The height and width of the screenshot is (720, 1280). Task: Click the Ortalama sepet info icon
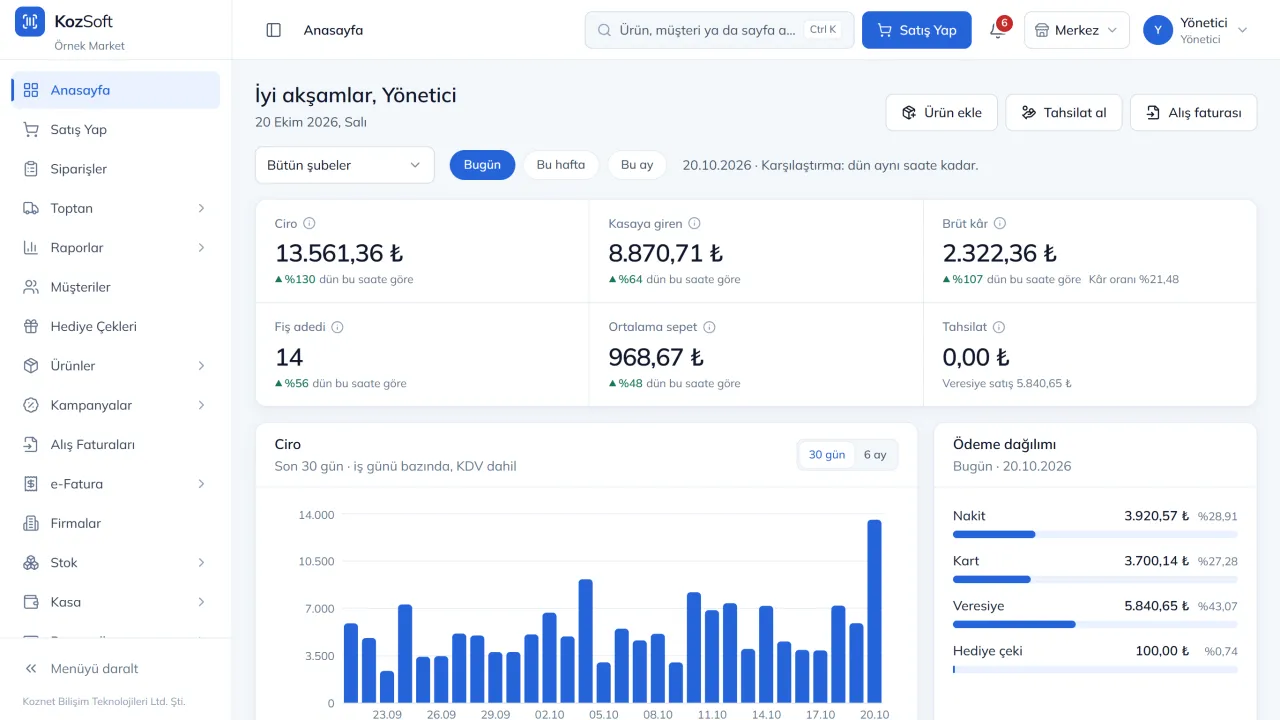[x=709, y=327]
